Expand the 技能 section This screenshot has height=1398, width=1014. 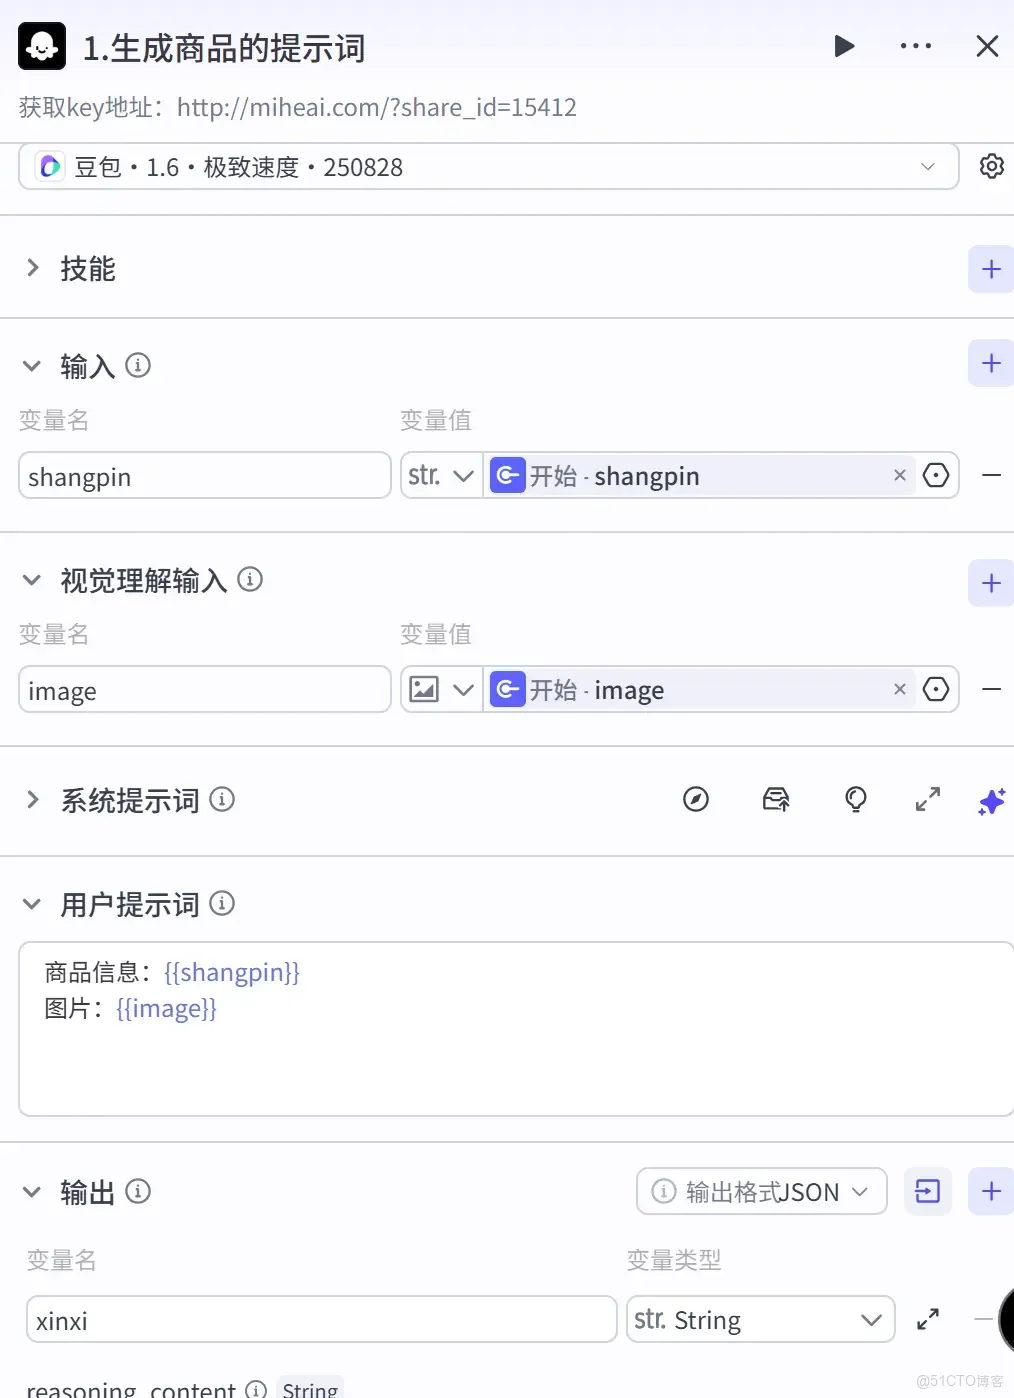click(33, 267)
